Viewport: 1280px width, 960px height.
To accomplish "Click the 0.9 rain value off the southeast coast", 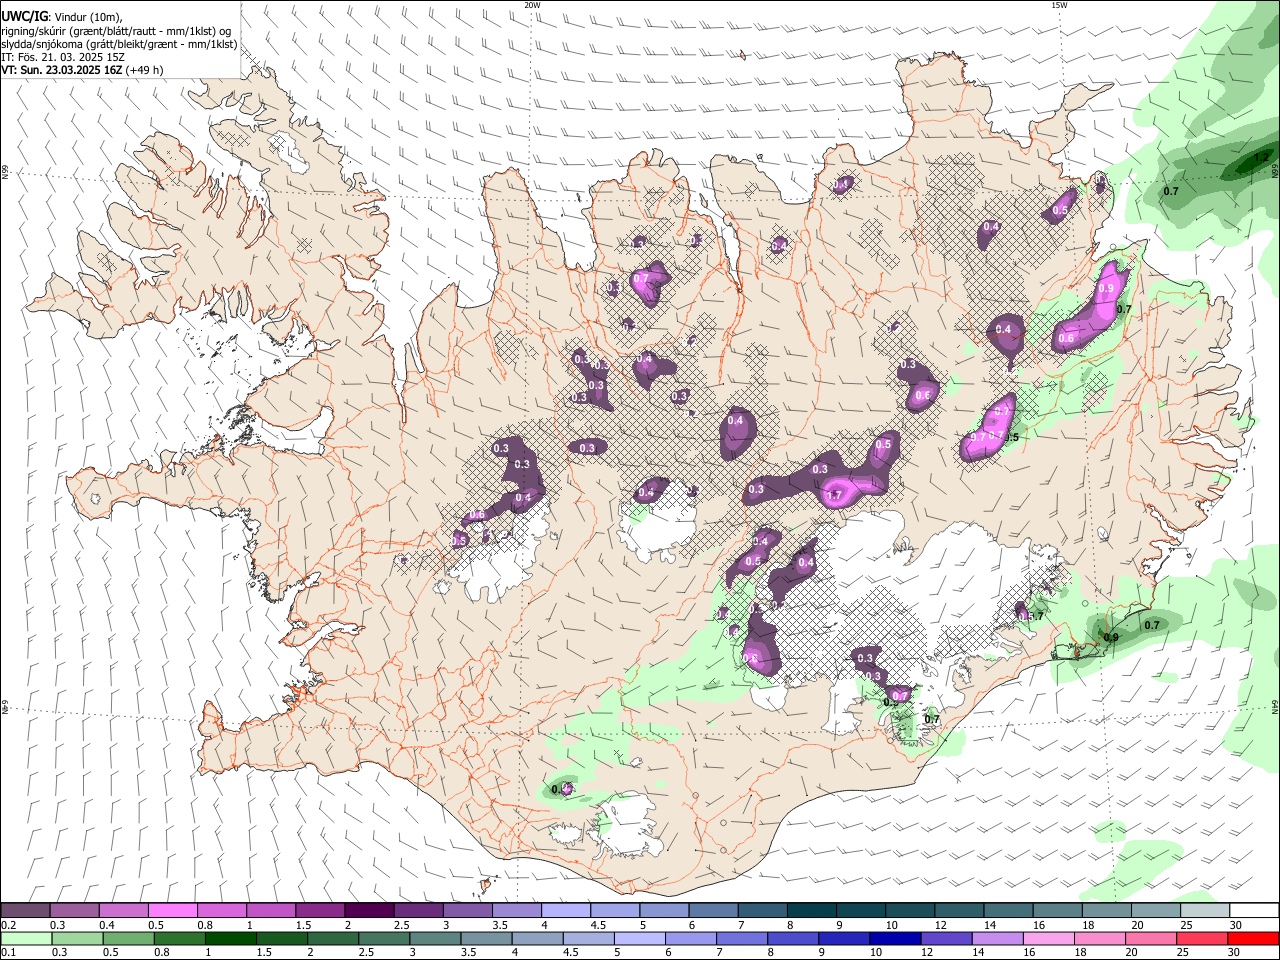I will (1111, 637).
